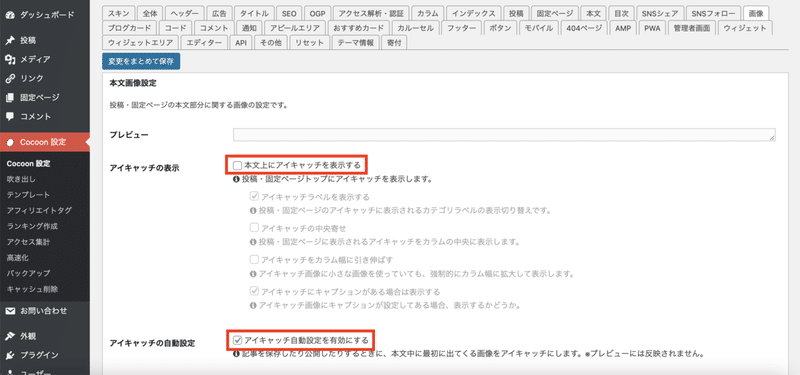Click the 変更をまとめて保存 button
The image size is (800, 375).
coord(141,61)
